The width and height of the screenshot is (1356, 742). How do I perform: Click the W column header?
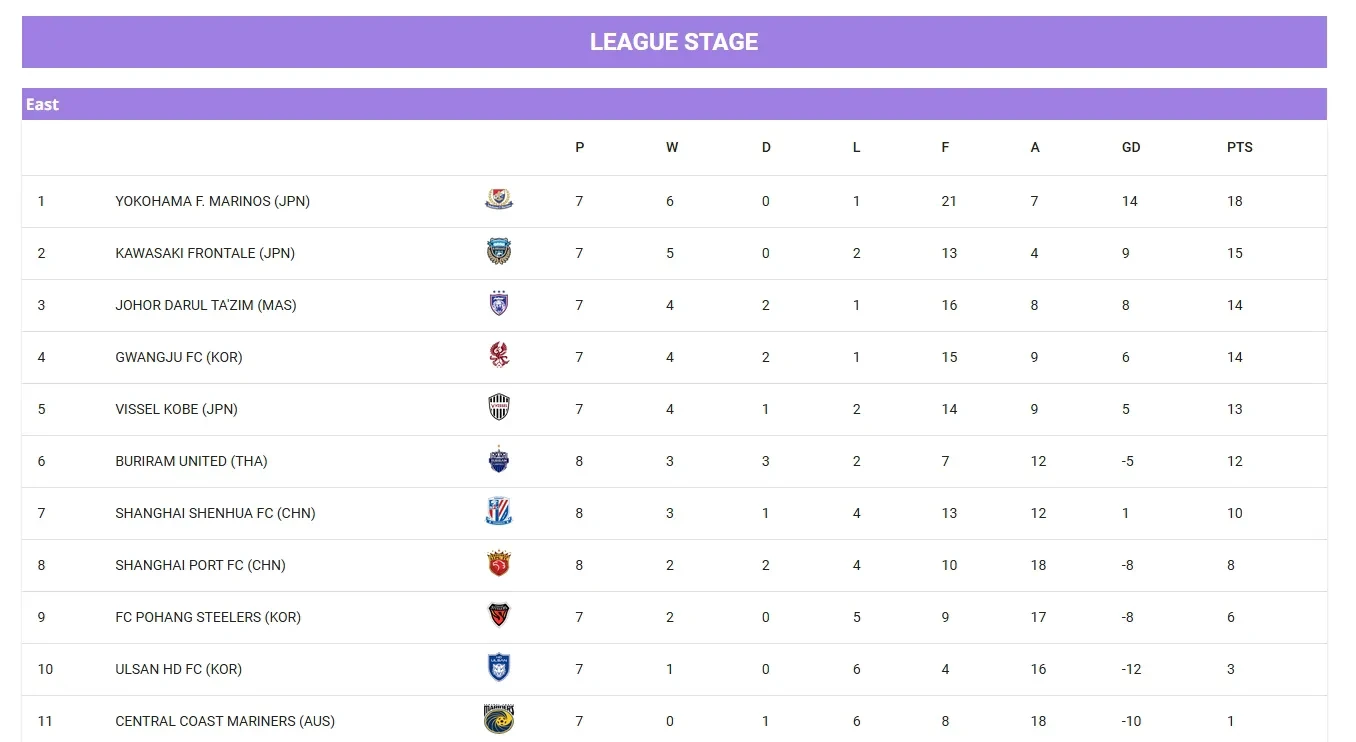672,147
